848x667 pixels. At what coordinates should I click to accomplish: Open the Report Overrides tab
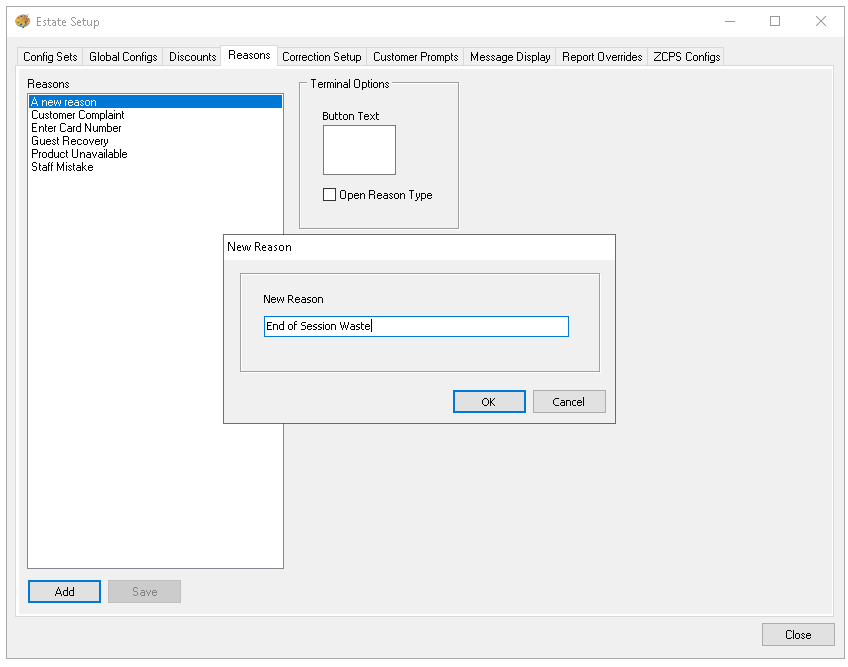click(x=602, y=57)
